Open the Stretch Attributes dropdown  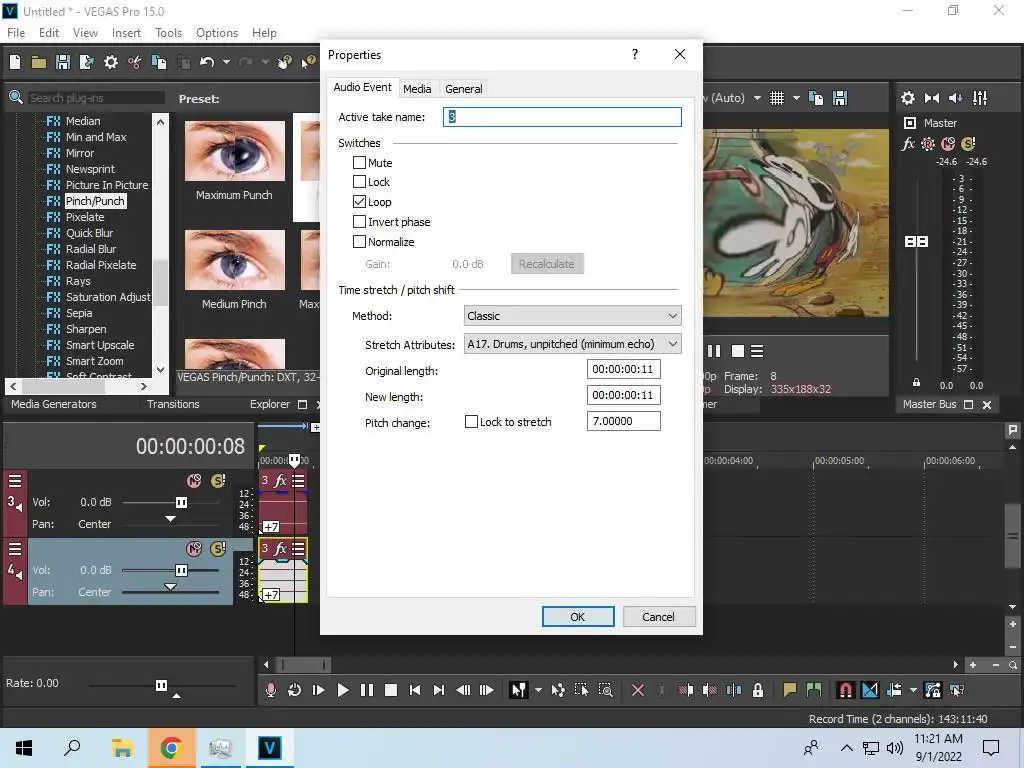click(x=572, y=344)
